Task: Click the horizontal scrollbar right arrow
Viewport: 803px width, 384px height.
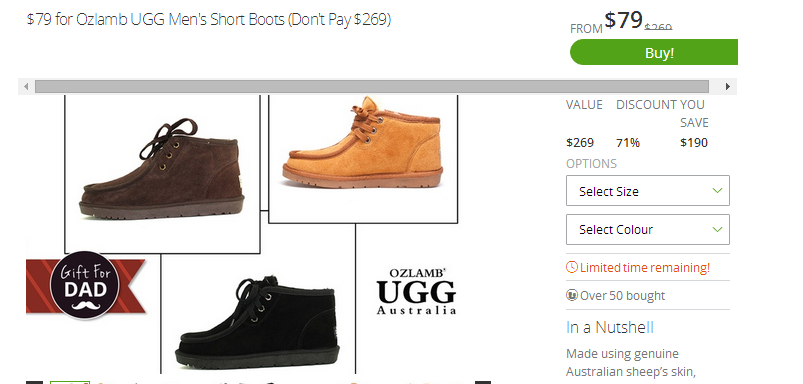Action: 727,87
